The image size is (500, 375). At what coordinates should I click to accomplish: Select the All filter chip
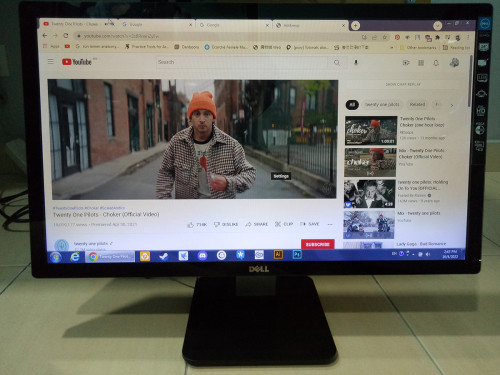pyautogui.click(x=352, y=105)
